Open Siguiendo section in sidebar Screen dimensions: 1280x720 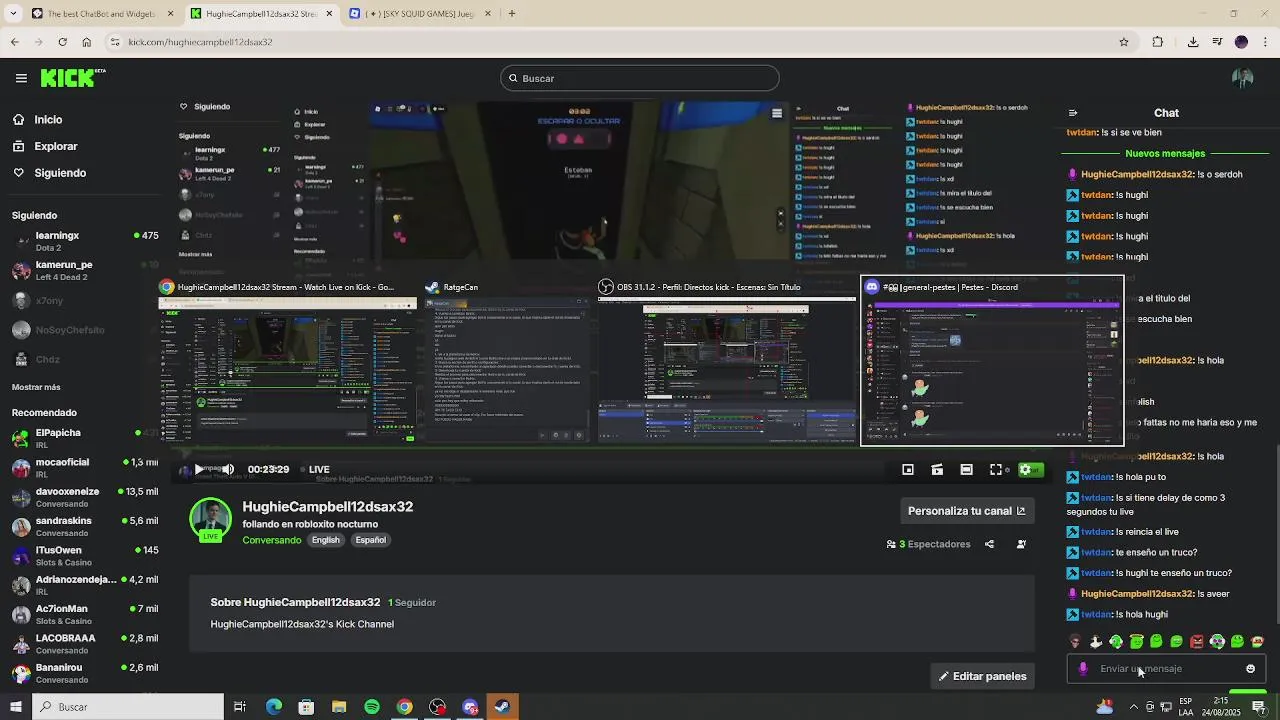(49, 173)
